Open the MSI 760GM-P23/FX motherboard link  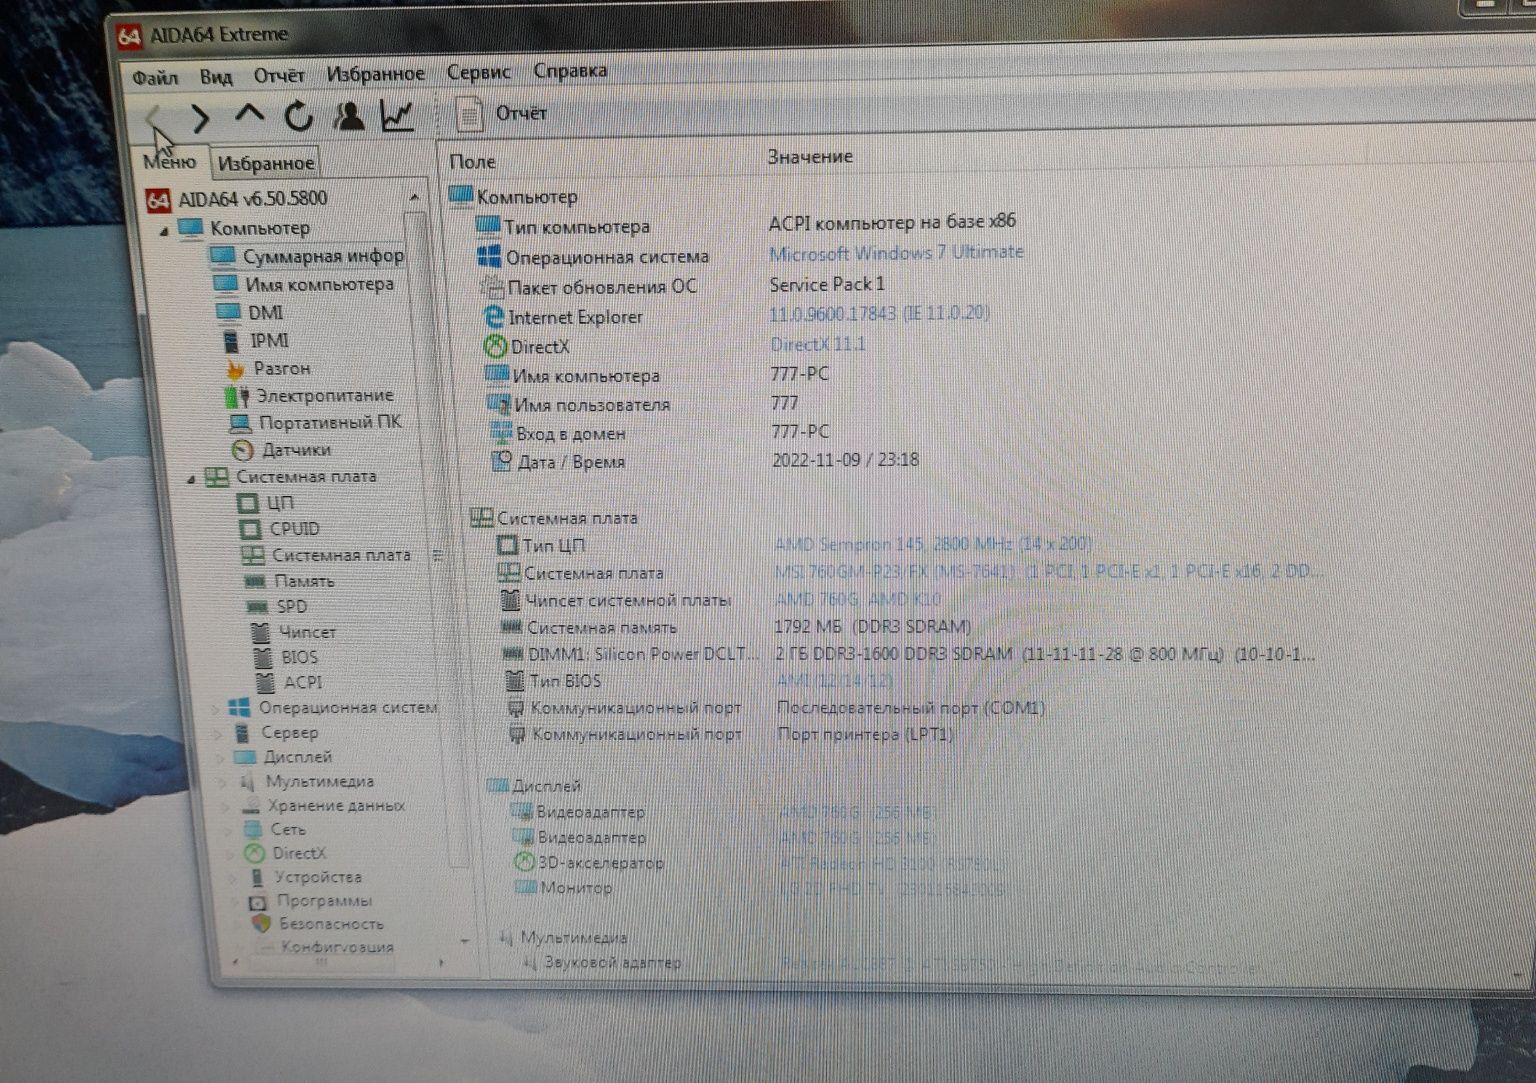(x=1049, y=571)
